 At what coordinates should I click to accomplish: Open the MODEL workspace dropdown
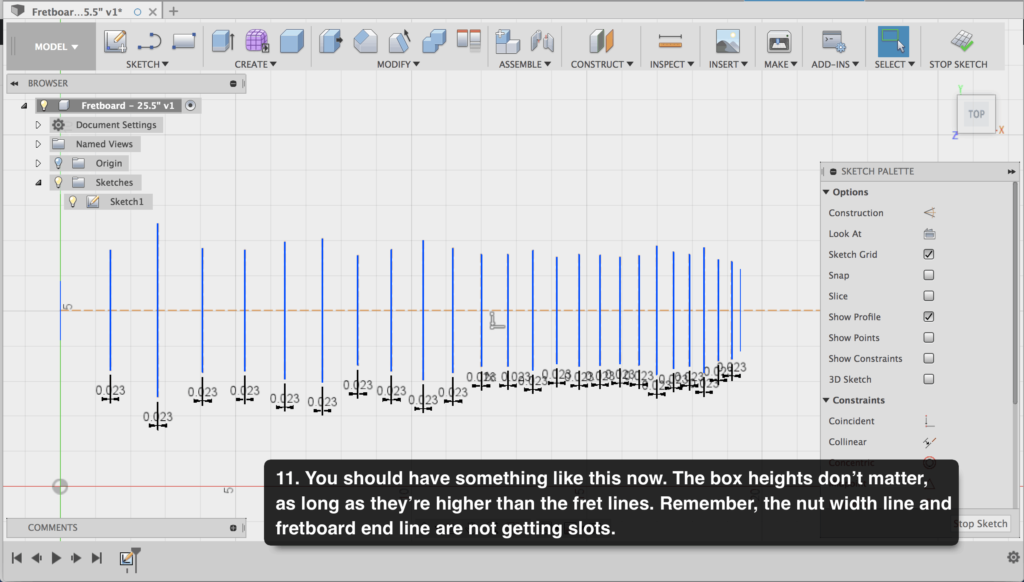(57, 46)
